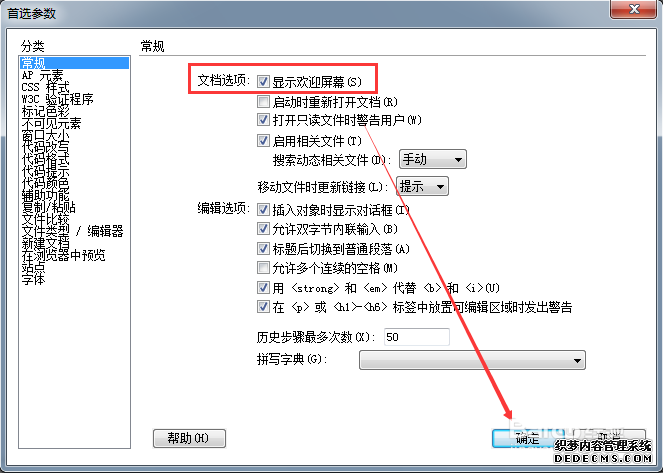Viewport: 663px width, 473px height.
Task: Close the 首选参数 dialog window
Action: [x=633, y=9]
